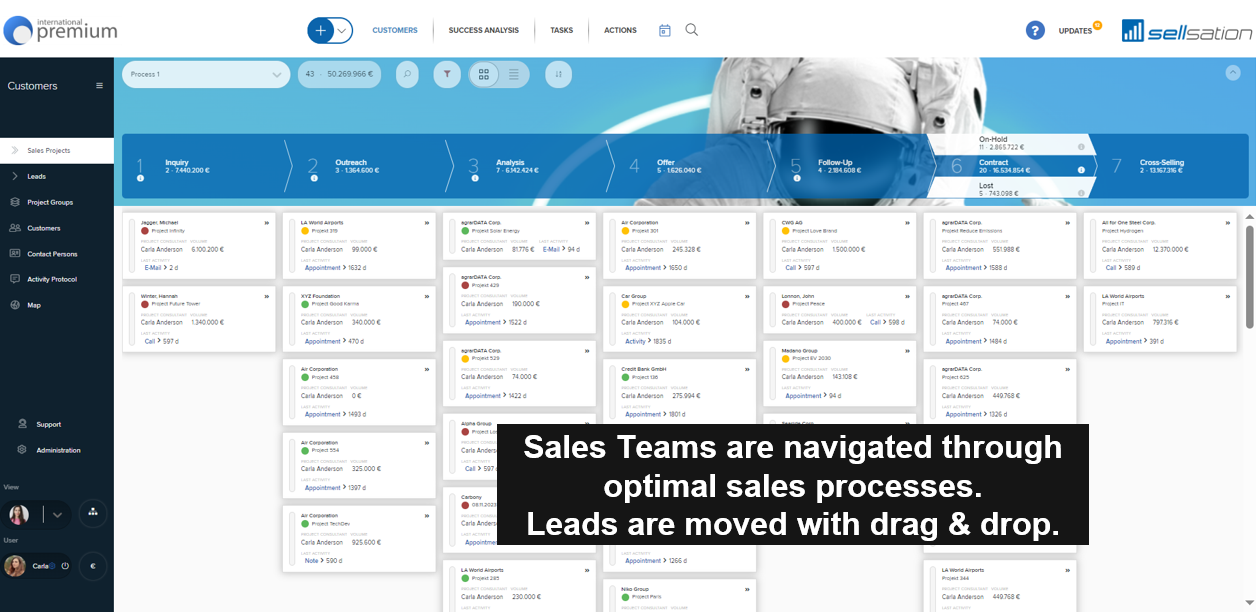
Task: Expand the CWG AG card arrows
Action: [907, 223]
